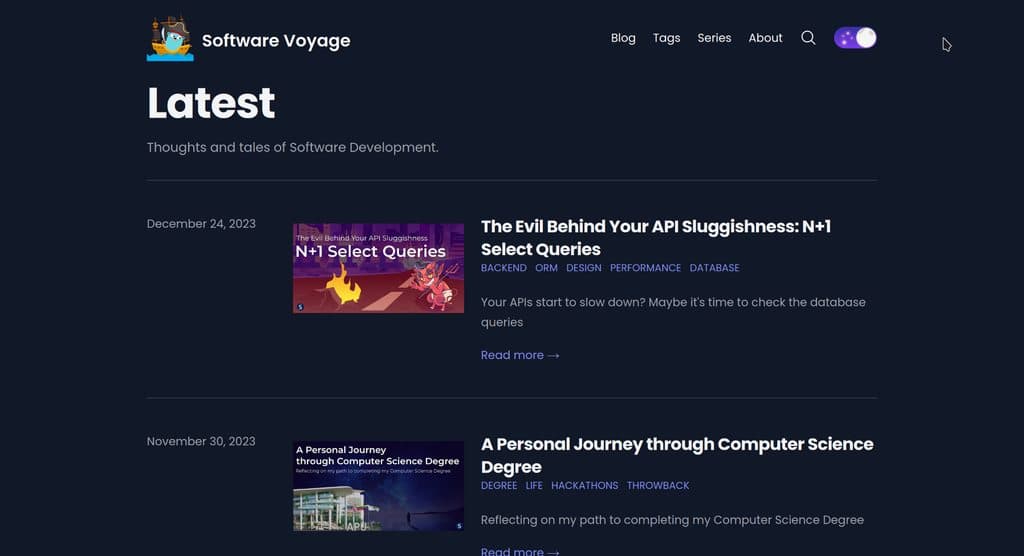Open the DATABASE tag

pyautogui.click(x=714, y=268)
